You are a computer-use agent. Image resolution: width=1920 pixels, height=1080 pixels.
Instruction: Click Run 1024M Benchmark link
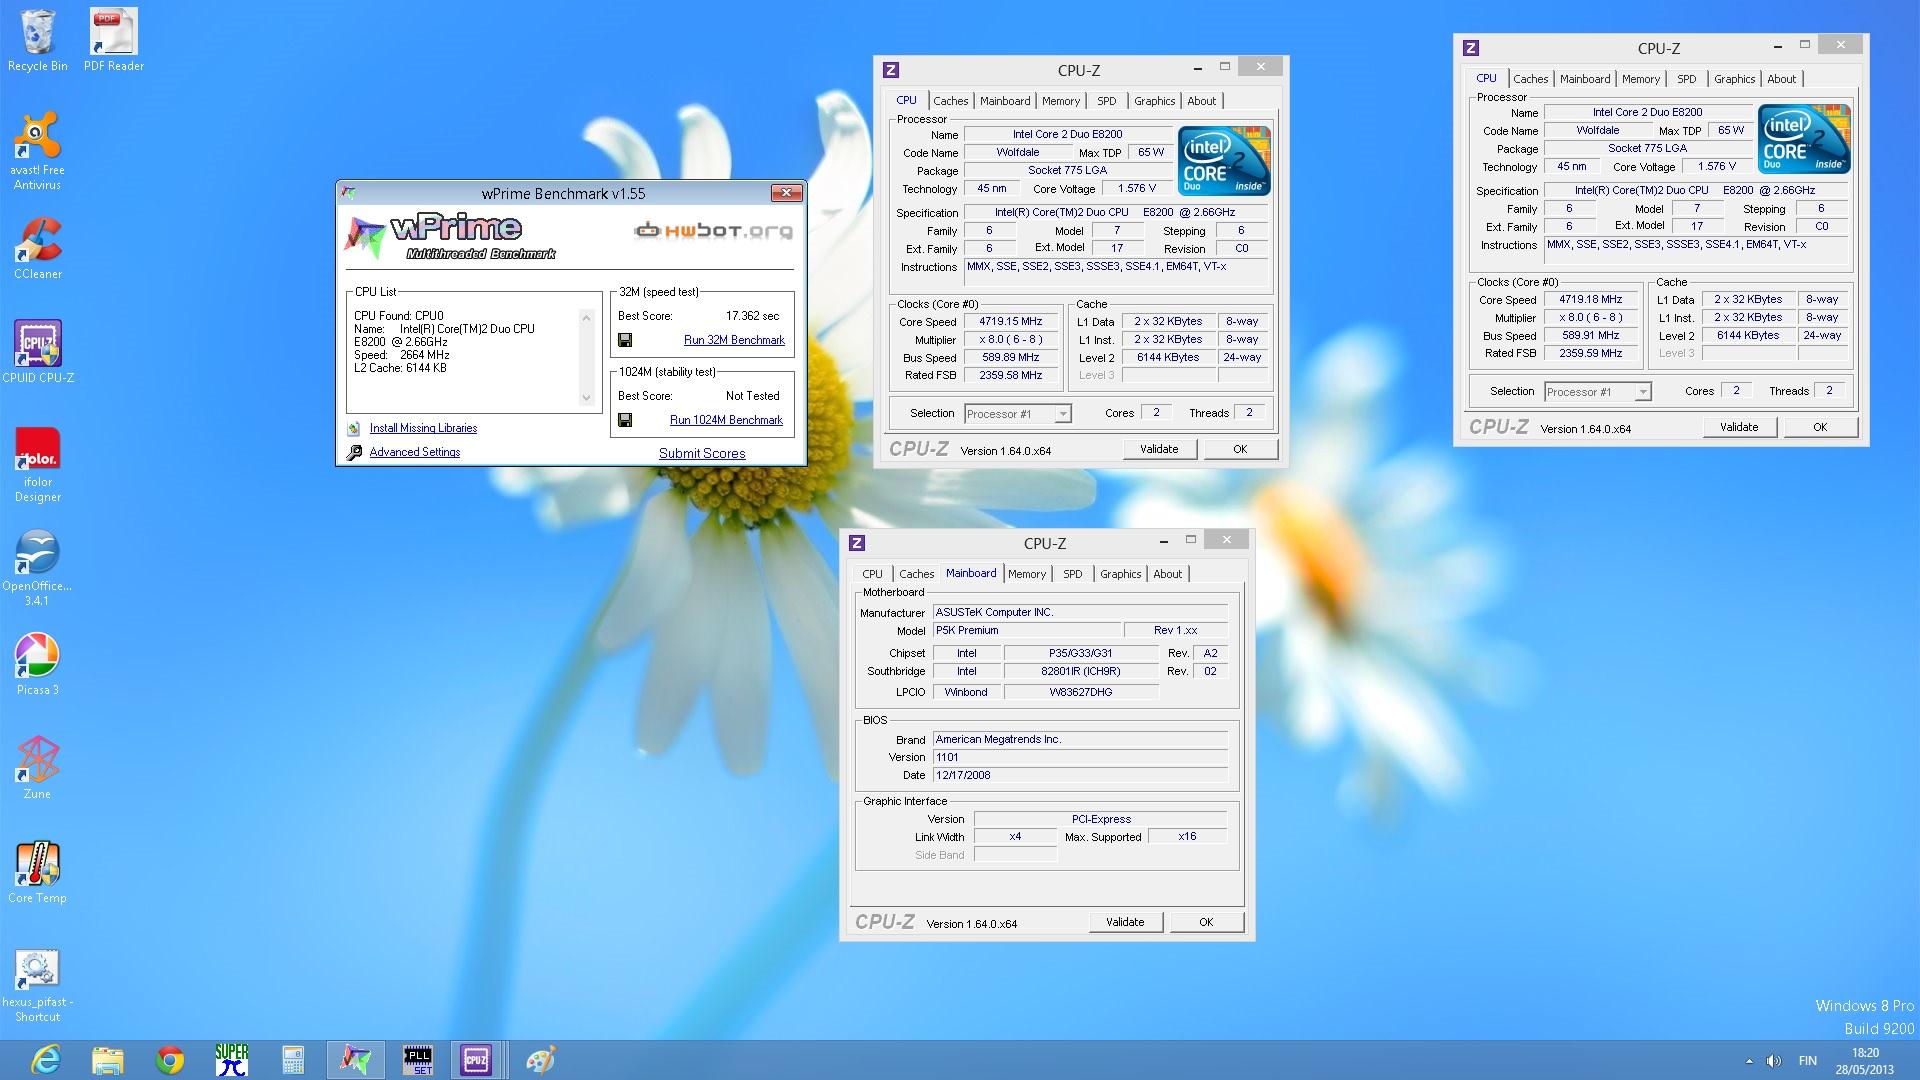pos(726,420)
